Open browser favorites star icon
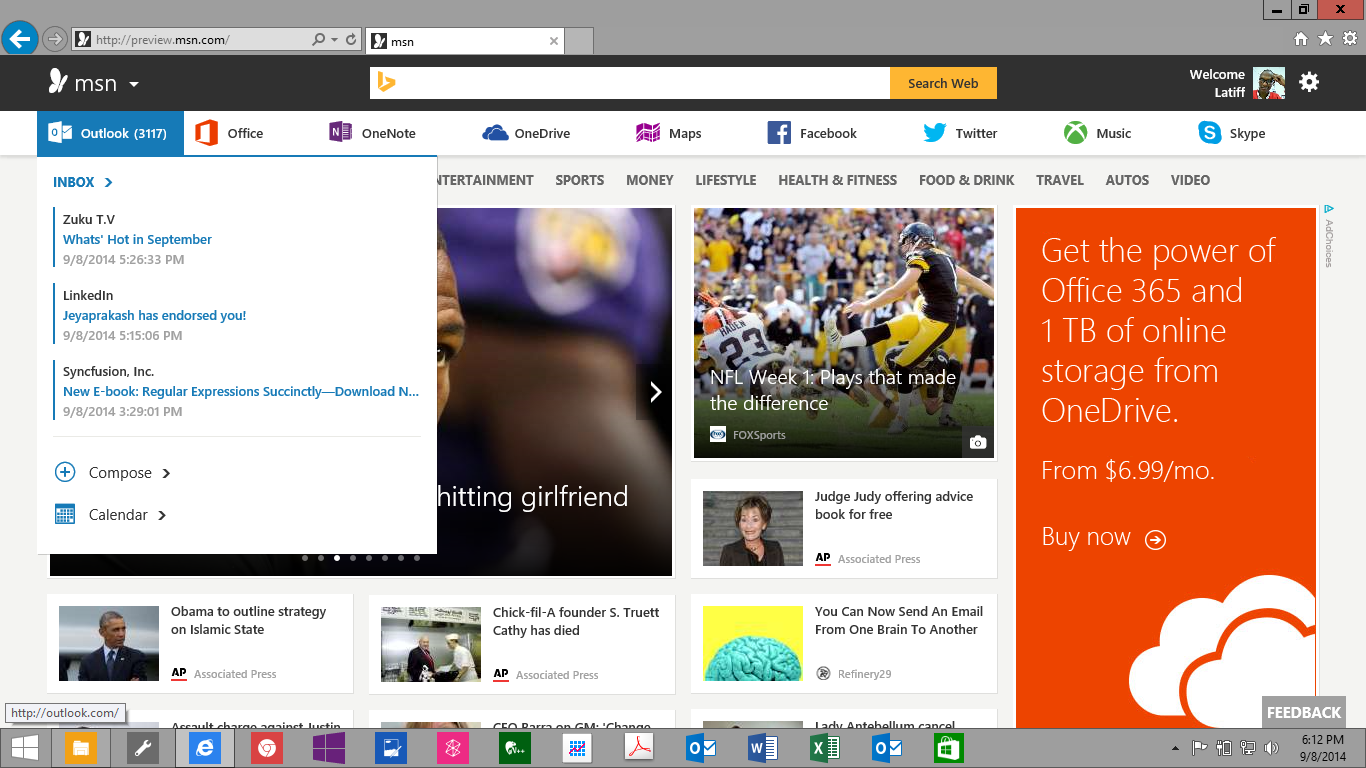 pos(1326,39)
